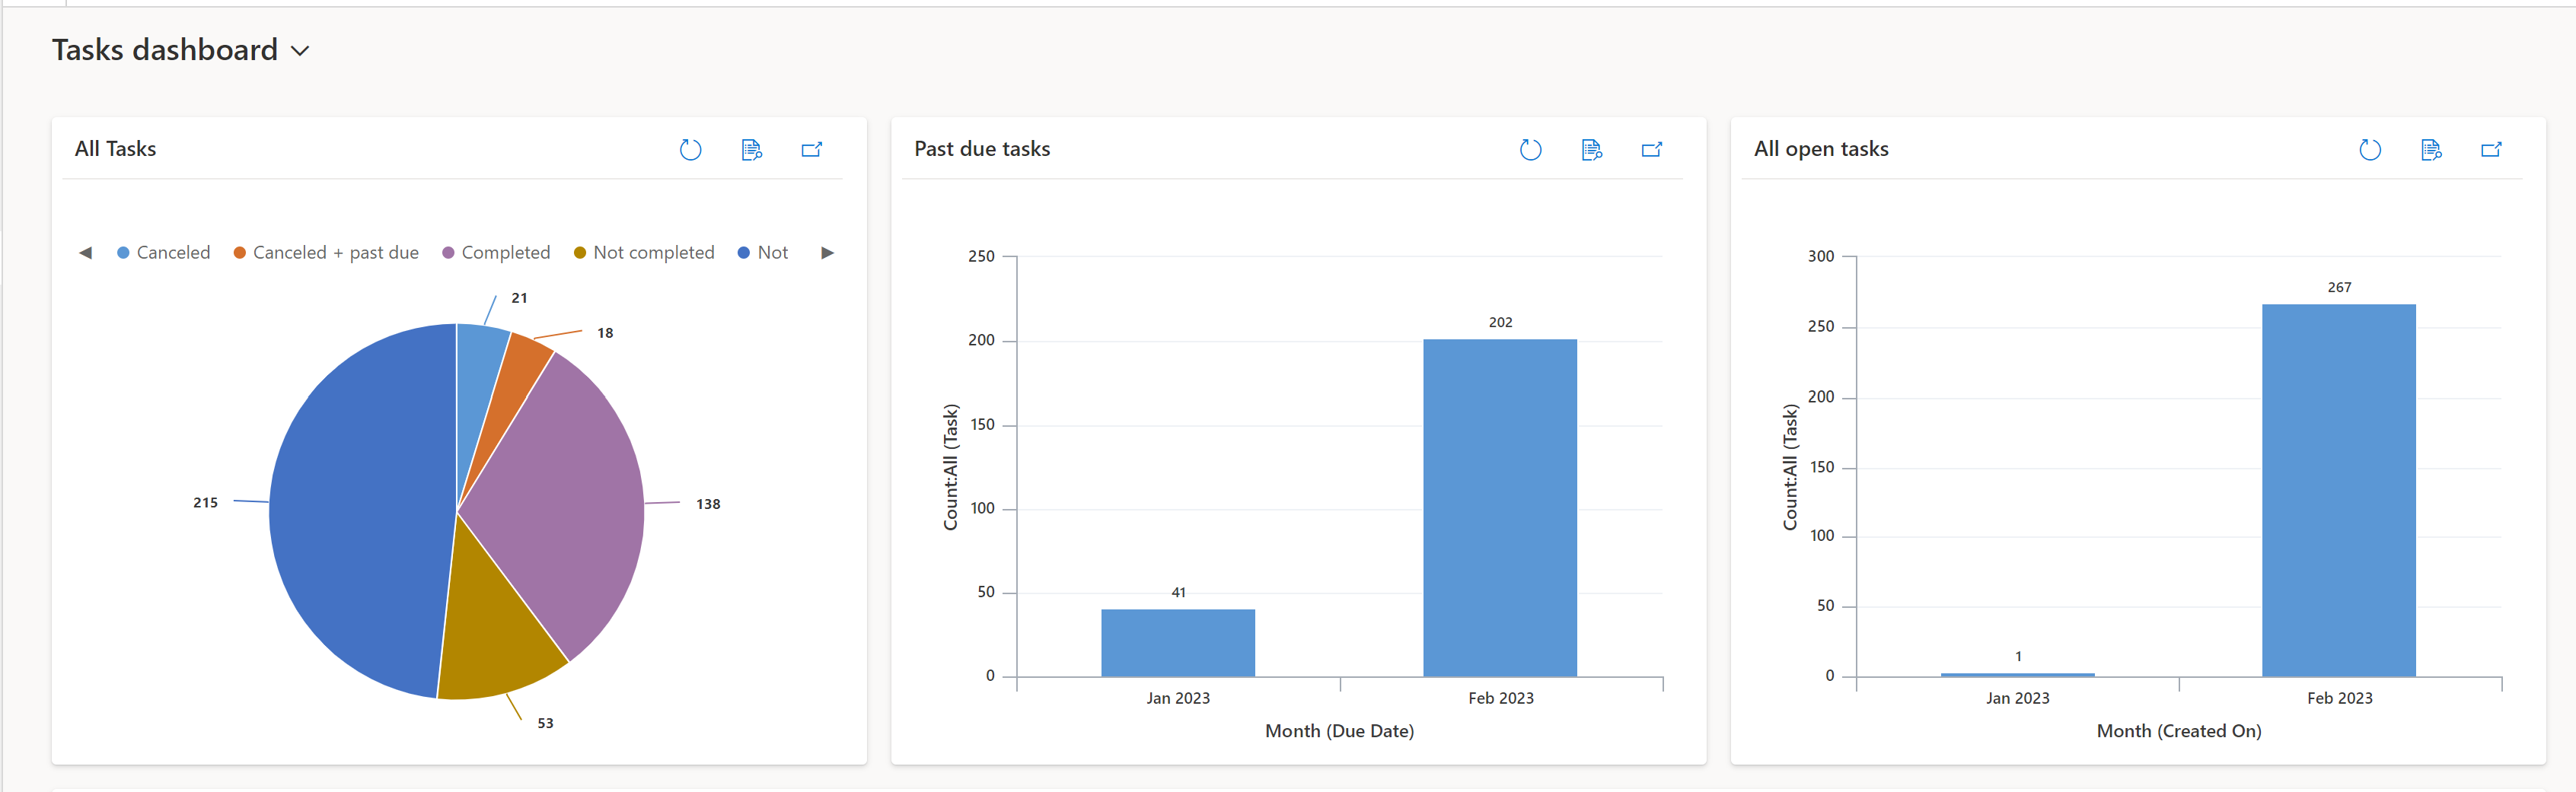Screen dimensions: 2576x792
Task: Click Feb 2023 axis label in Past due tasks
Action: pyautogui.click(x=1500, y=698)
